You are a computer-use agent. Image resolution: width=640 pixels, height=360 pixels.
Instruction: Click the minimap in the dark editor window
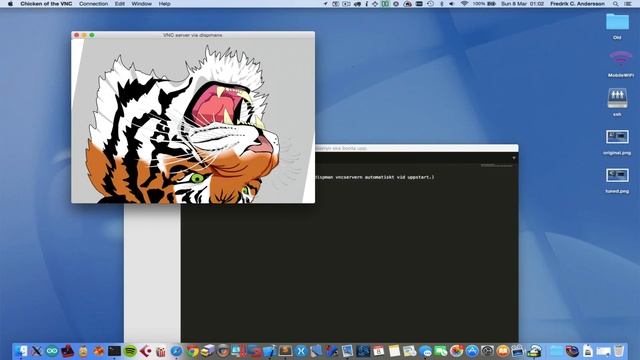coord(496,165)
